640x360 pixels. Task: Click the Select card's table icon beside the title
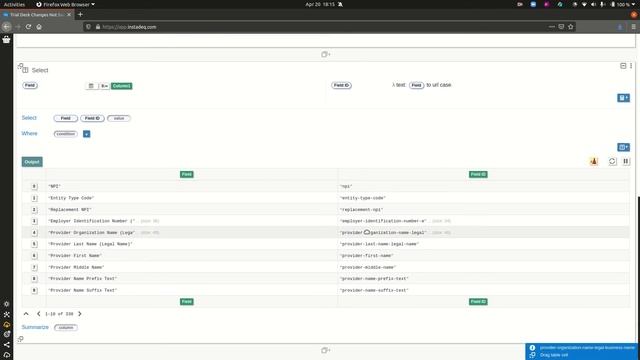pos(26,70)
